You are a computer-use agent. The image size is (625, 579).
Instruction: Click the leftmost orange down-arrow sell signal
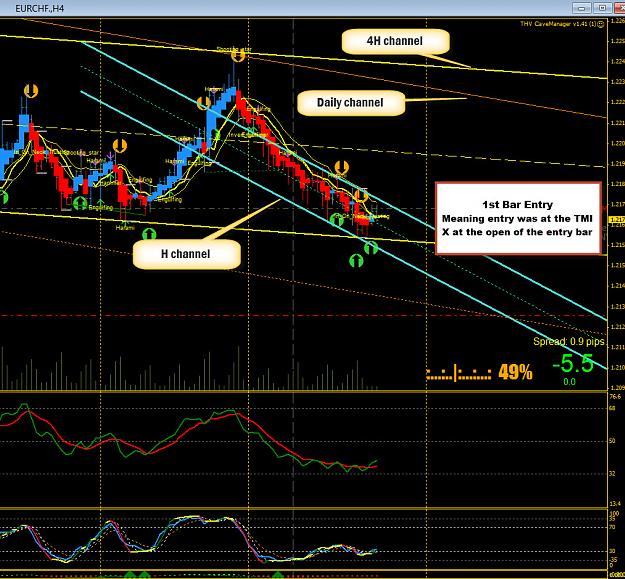[x=31, y=91]
